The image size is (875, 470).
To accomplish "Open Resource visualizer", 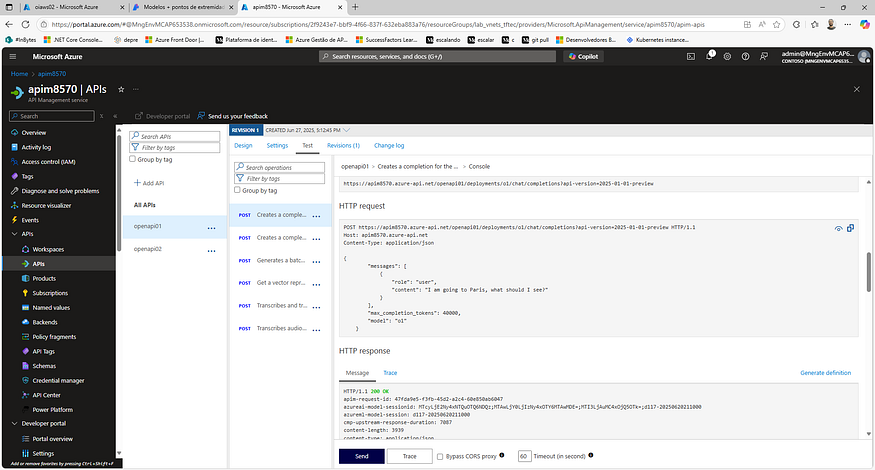I will [46, 205].
